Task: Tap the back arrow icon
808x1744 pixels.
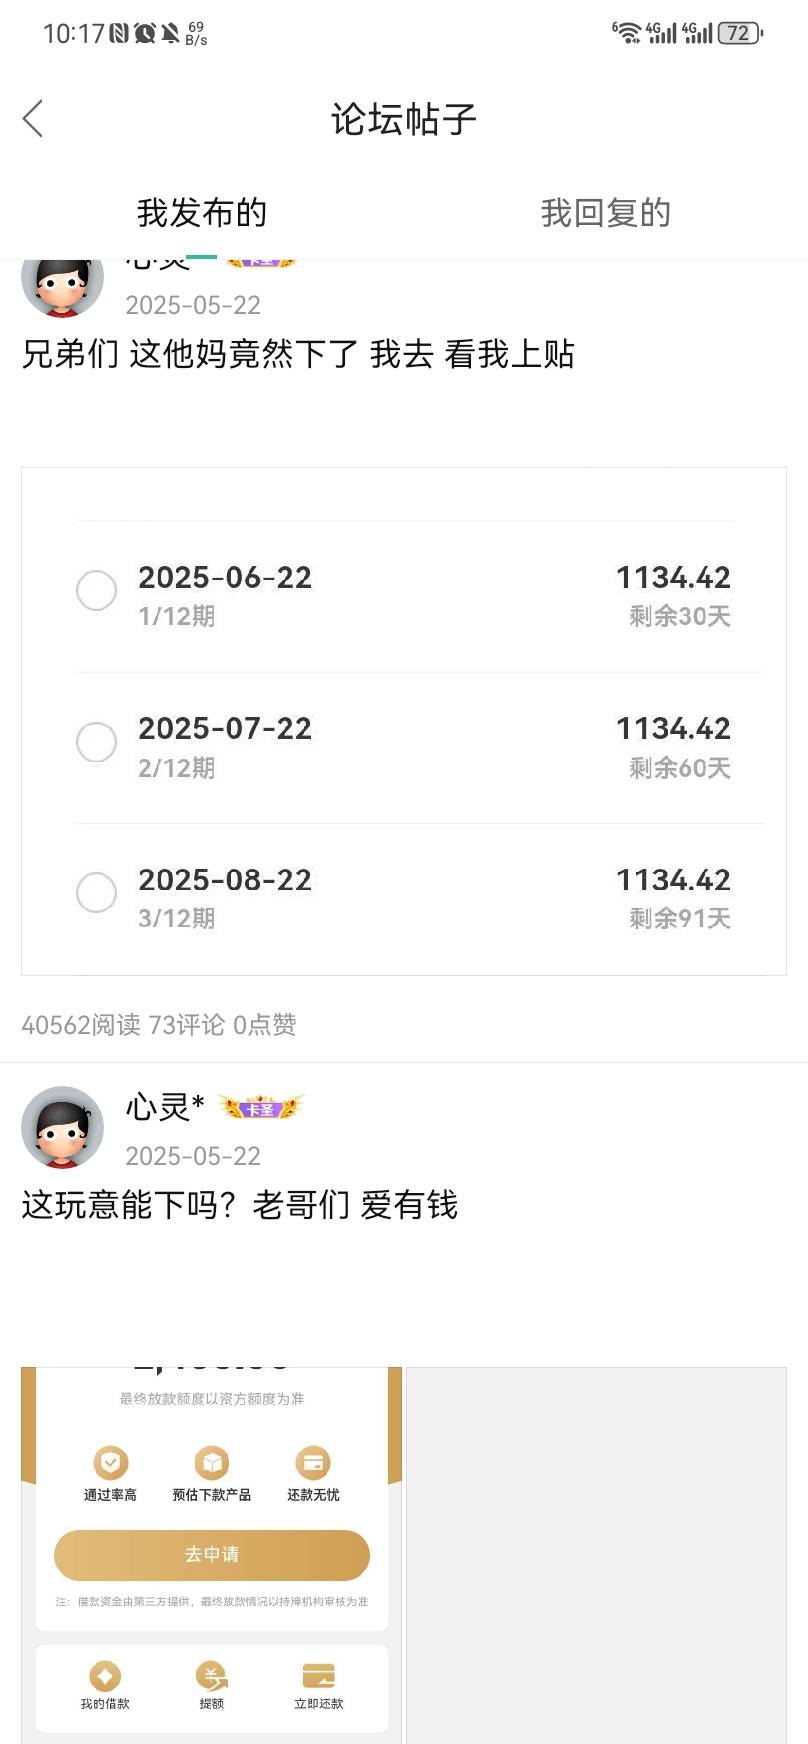Action: coord(33,119)
